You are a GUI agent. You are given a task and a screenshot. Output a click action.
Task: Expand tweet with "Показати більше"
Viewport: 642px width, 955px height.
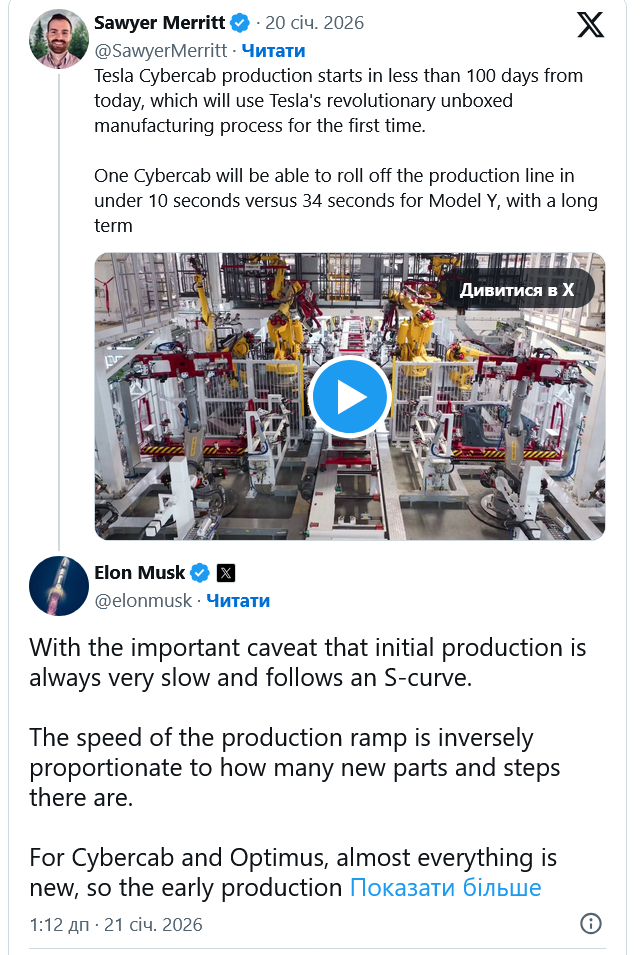(445, 887)
